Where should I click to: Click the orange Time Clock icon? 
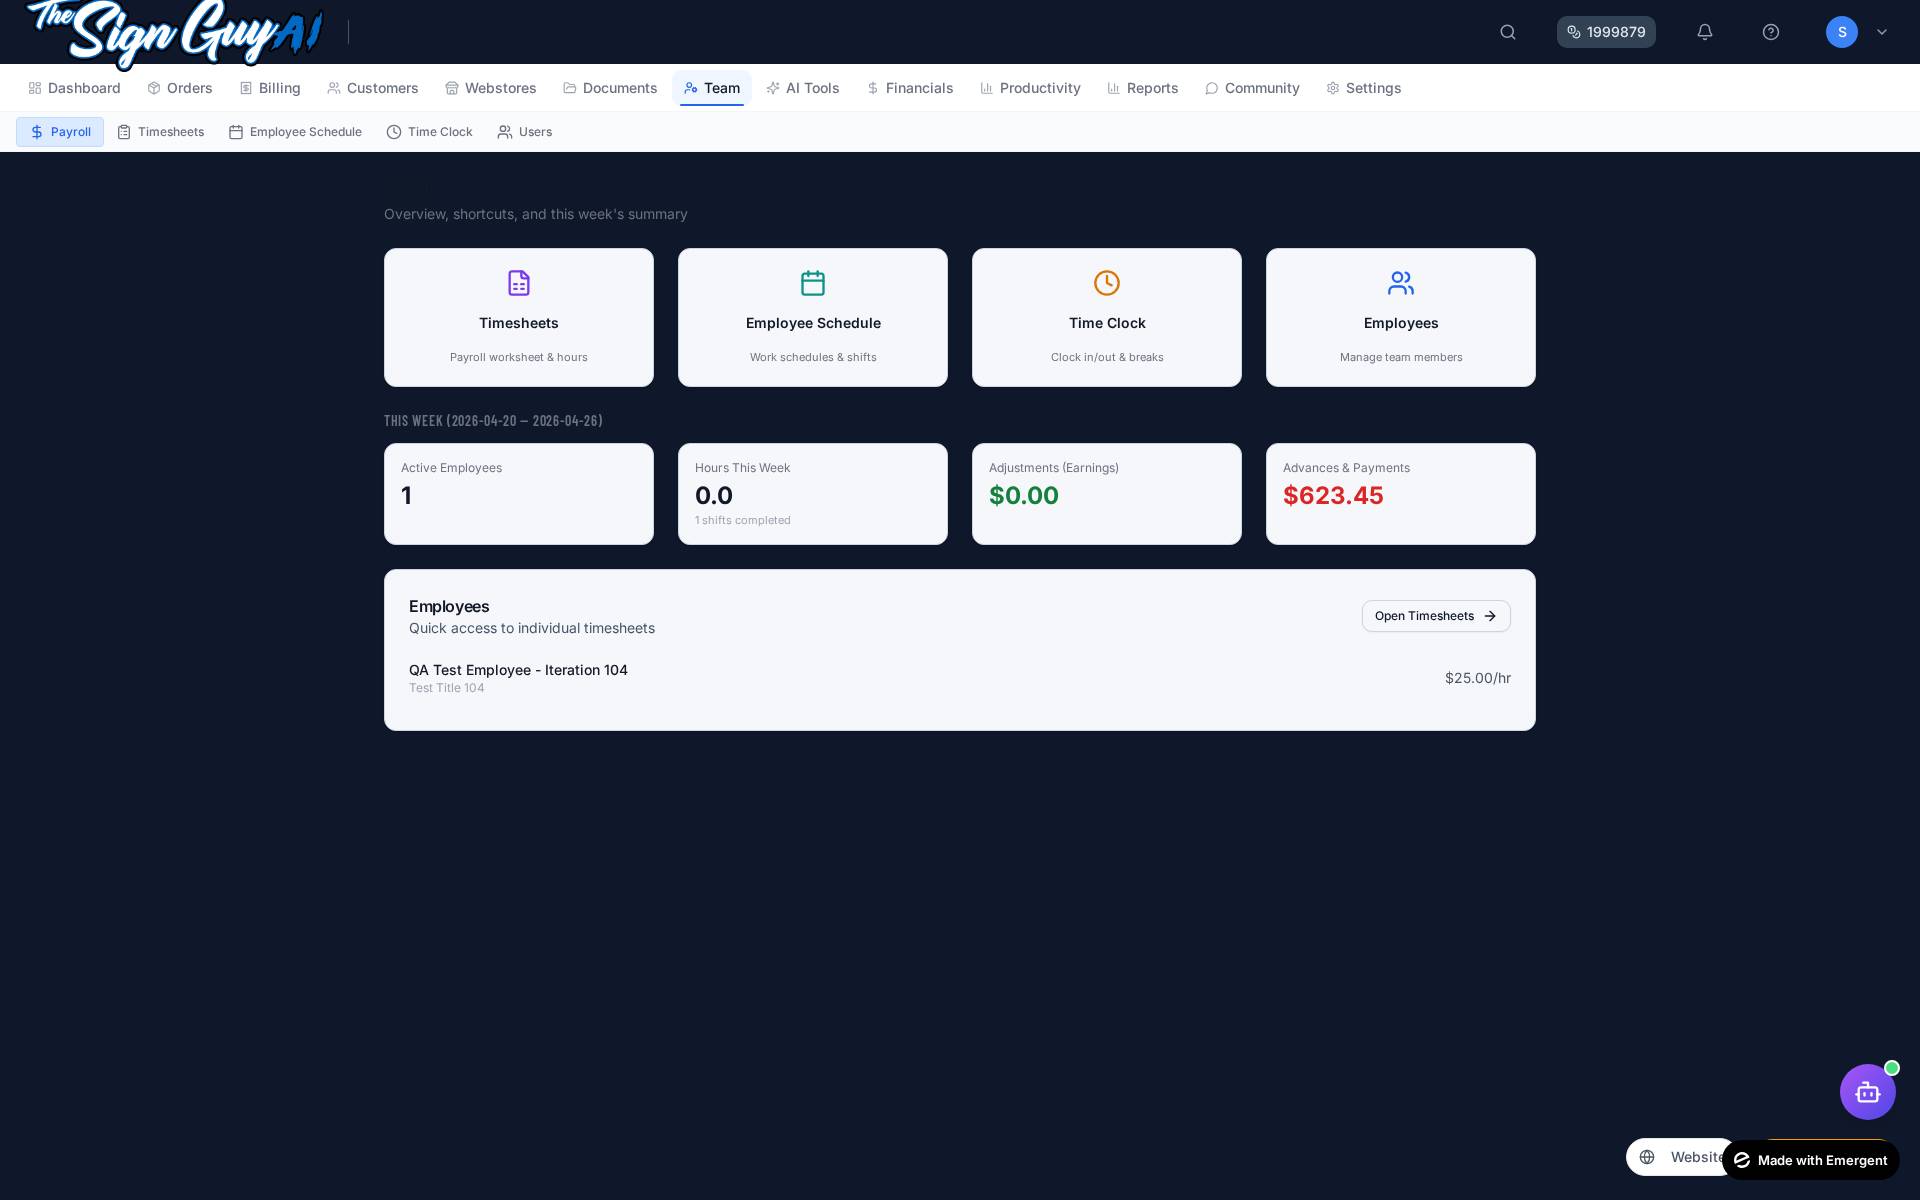[x=1107, y=283]
